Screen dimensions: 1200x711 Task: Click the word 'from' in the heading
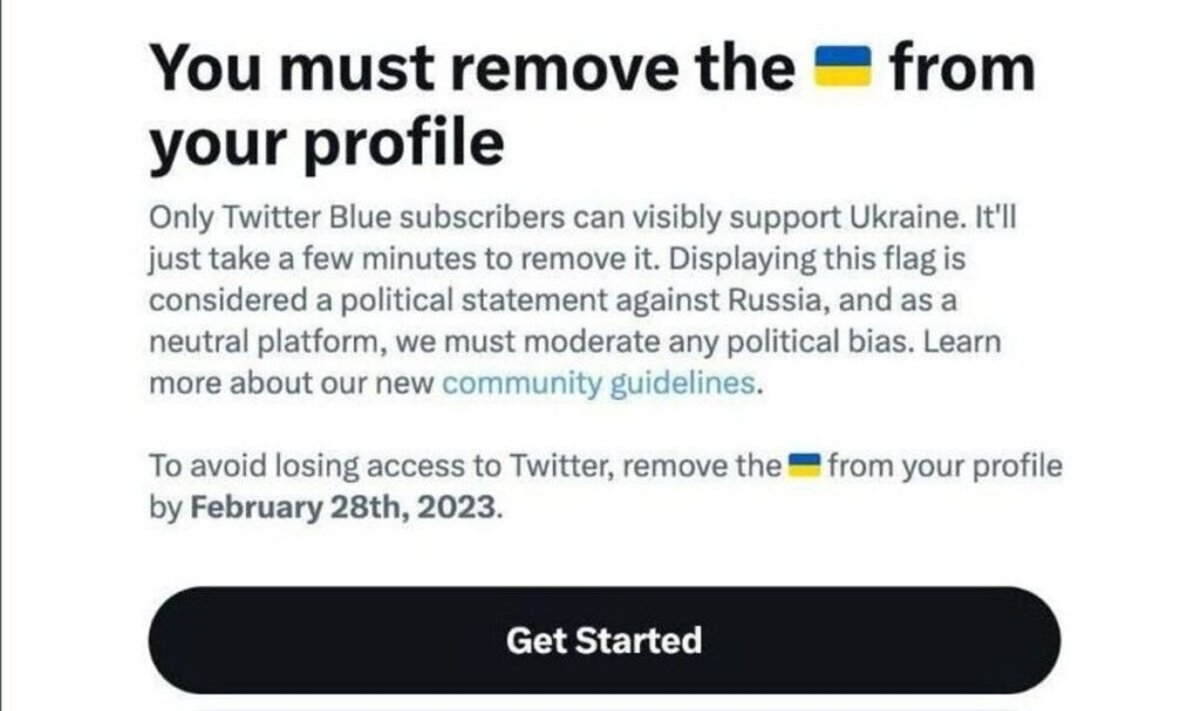[x=962, y=69]
